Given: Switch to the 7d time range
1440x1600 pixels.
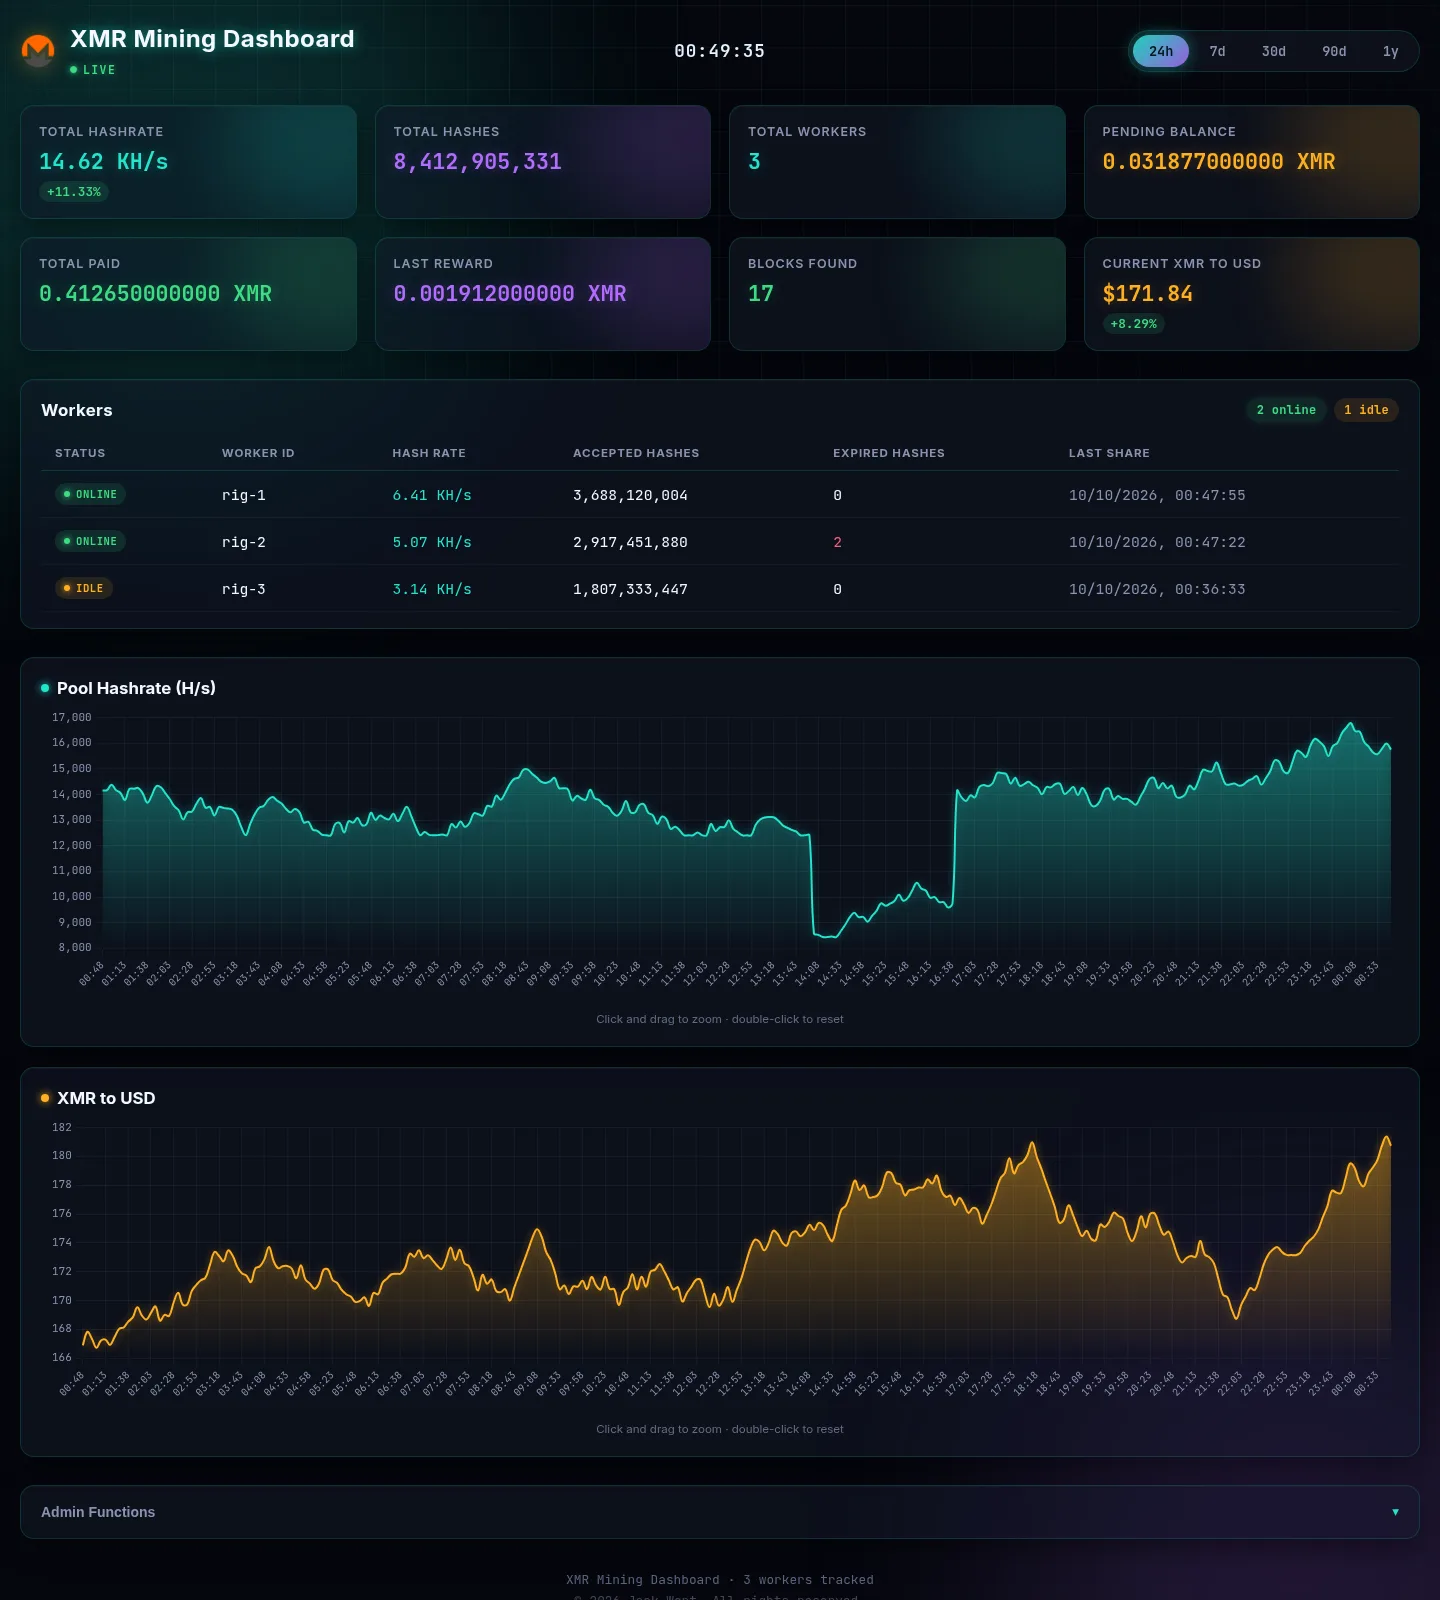Looking at the screenshot, I should tap(1217, 51).
